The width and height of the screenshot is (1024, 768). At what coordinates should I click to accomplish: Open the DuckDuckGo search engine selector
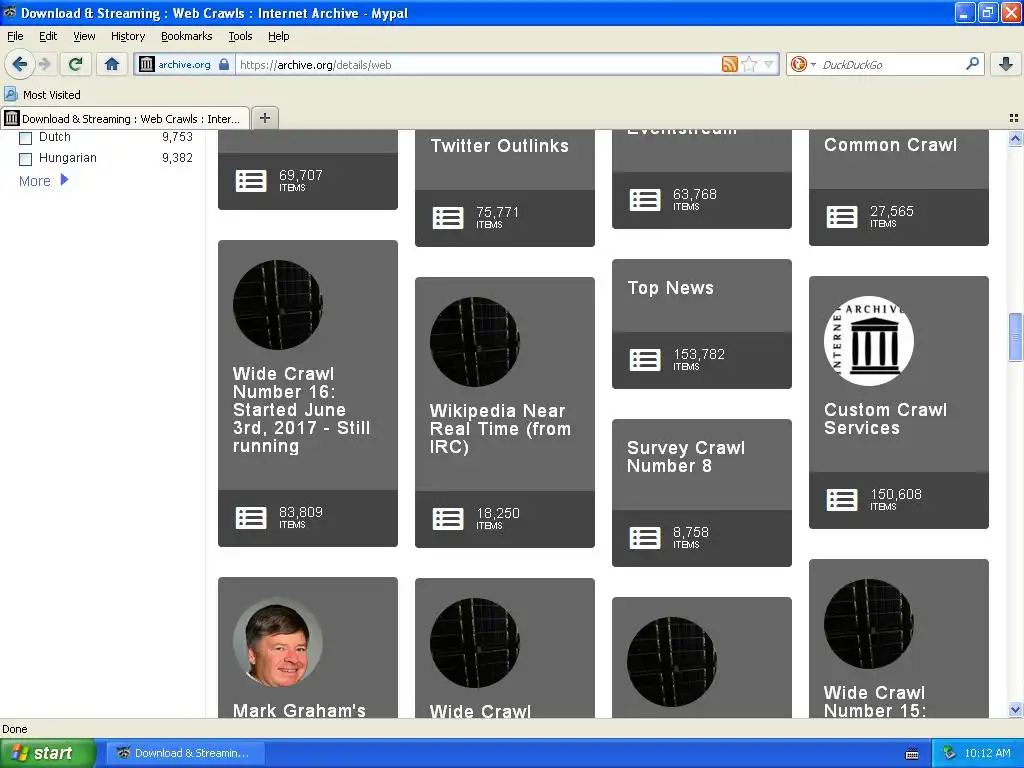click(x=803, y=64)
